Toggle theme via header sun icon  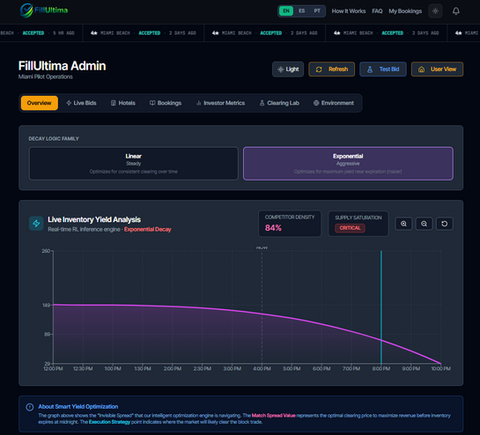pos(435,11)
